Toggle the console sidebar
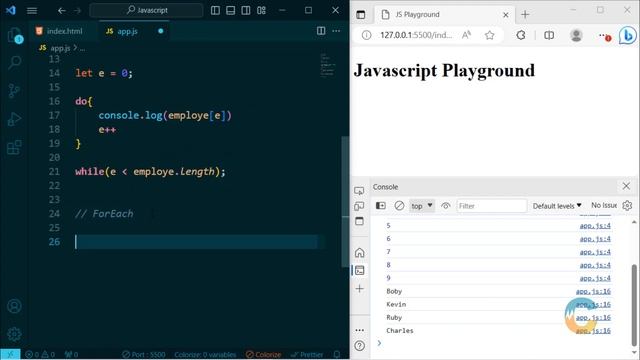 pyautogui.click(x=380, y=205)
